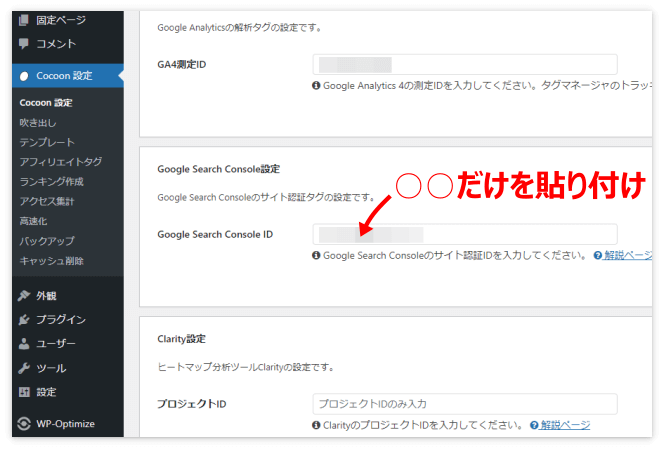Click the 固定ページ pages icon
The width and height of the screenshot is (664, 450).
click(24, 20)
